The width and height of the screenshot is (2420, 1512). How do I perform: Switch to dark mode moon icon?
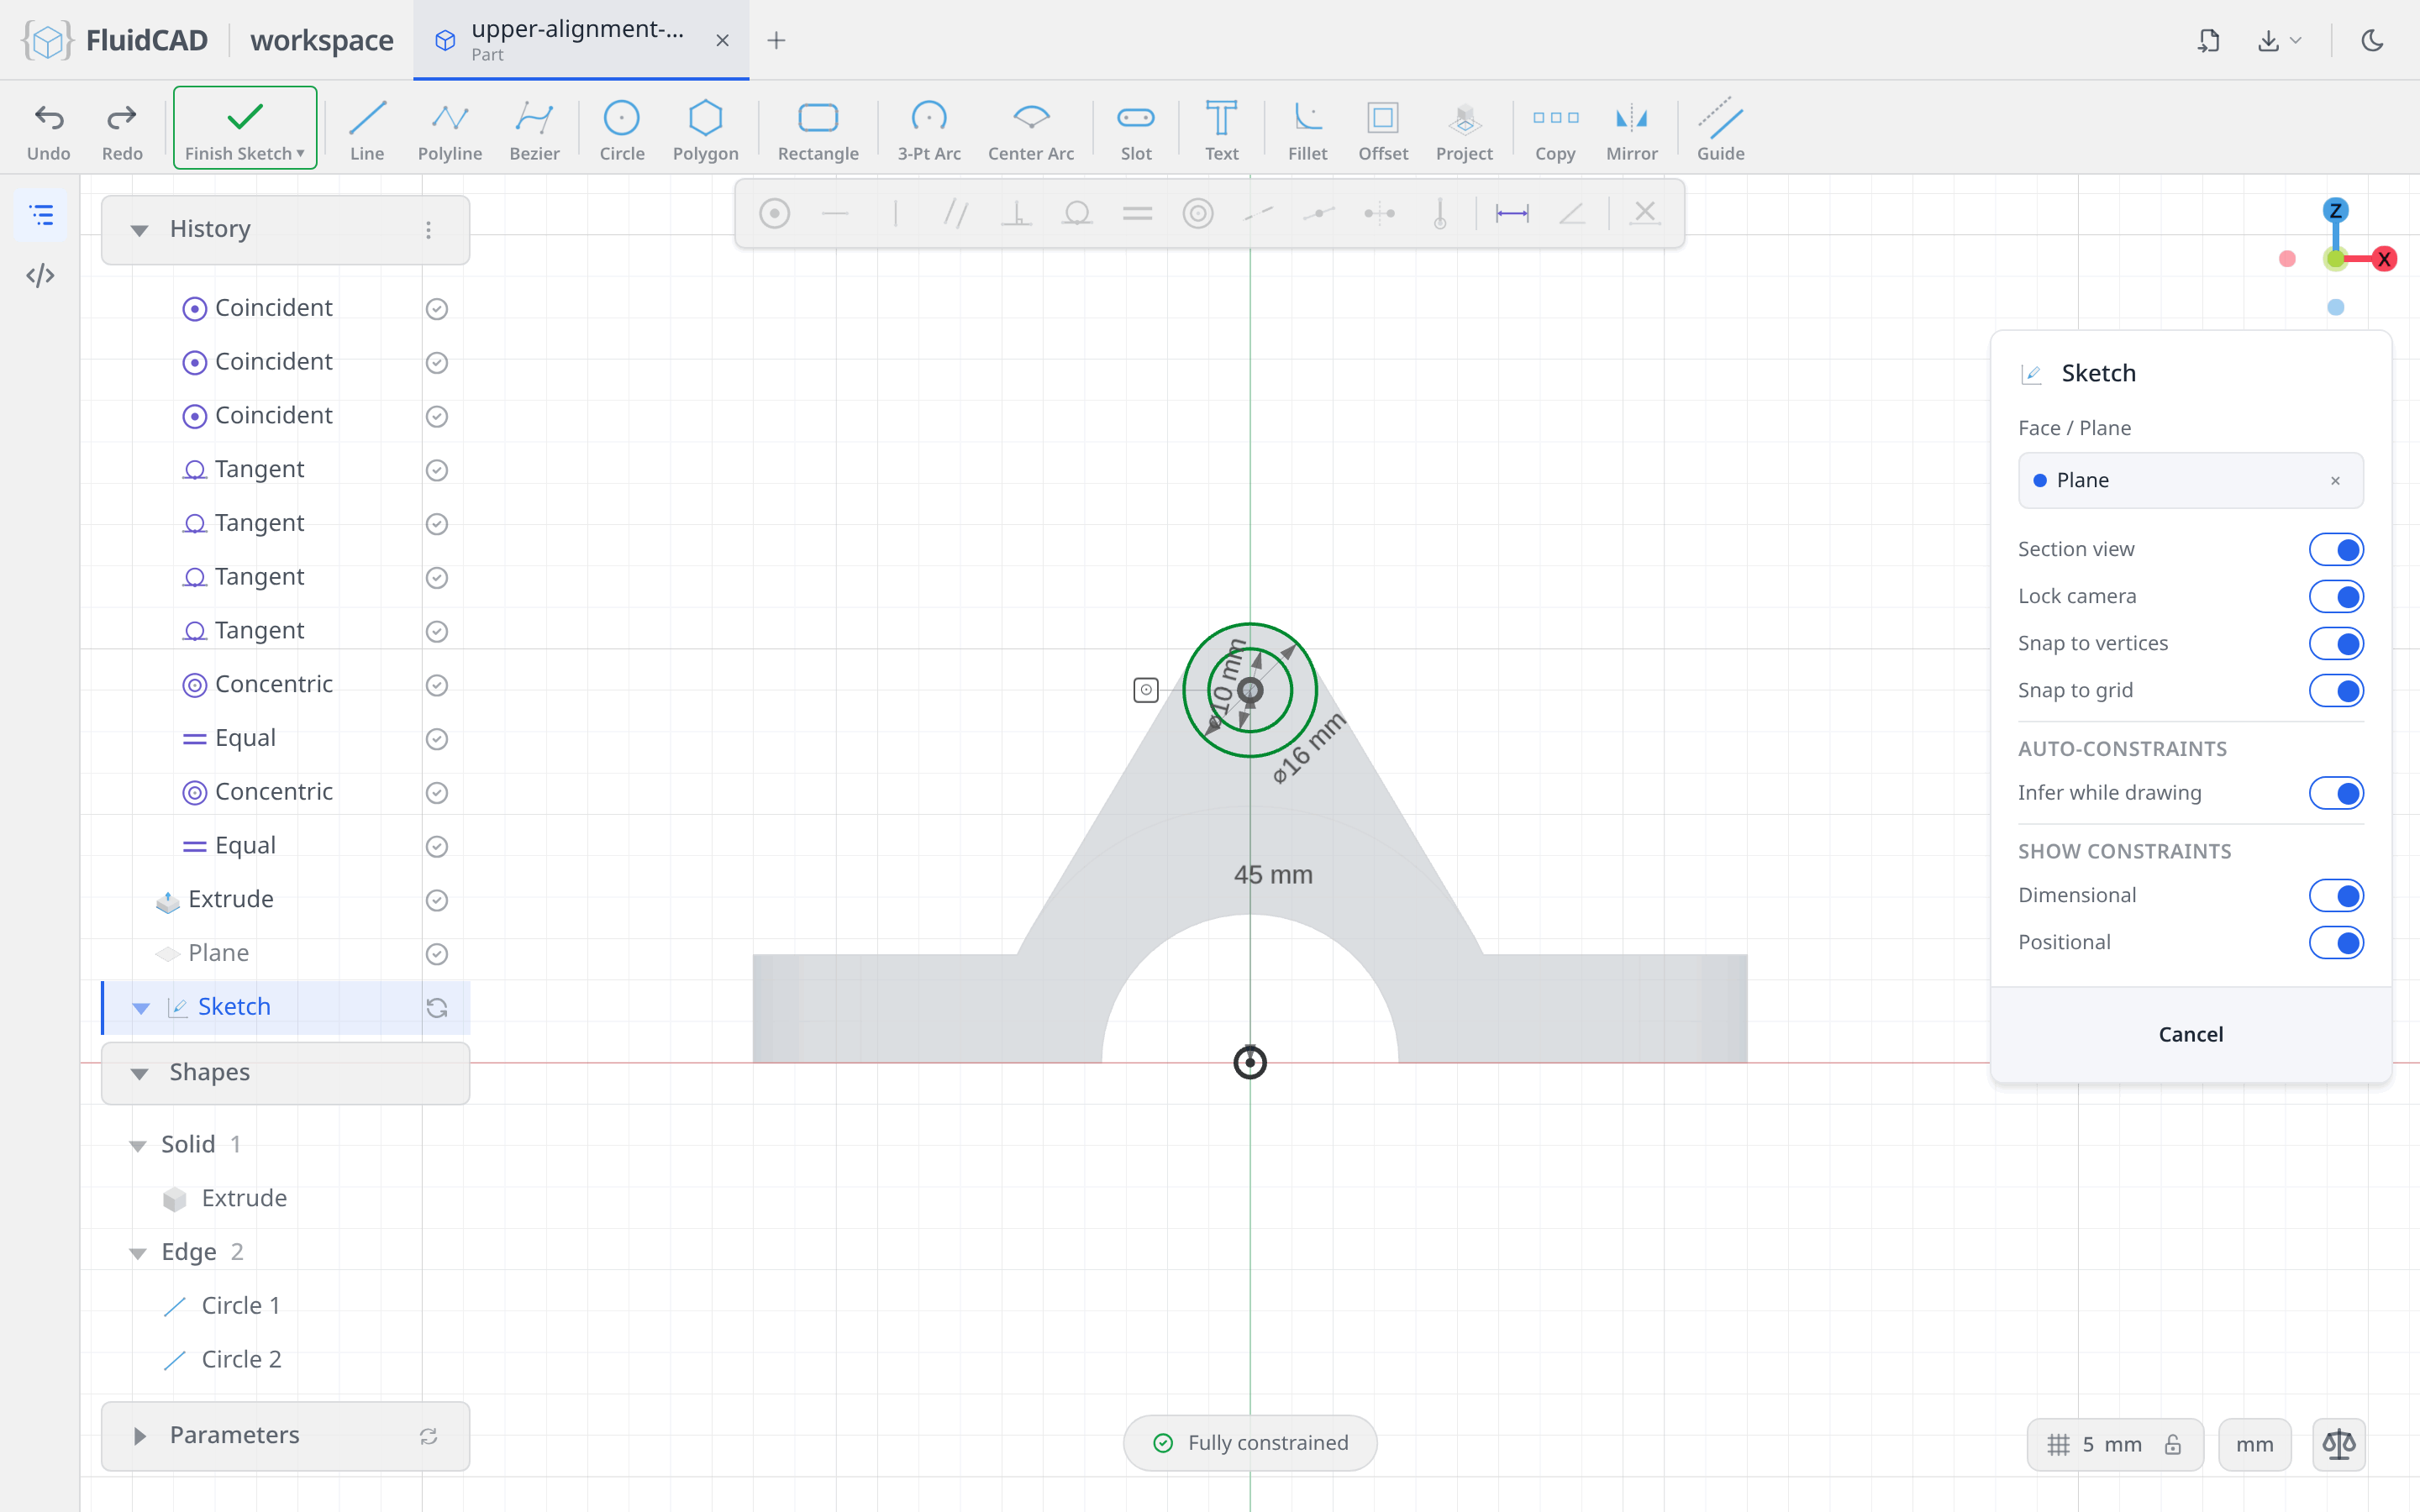click(x=2372, y=40)
